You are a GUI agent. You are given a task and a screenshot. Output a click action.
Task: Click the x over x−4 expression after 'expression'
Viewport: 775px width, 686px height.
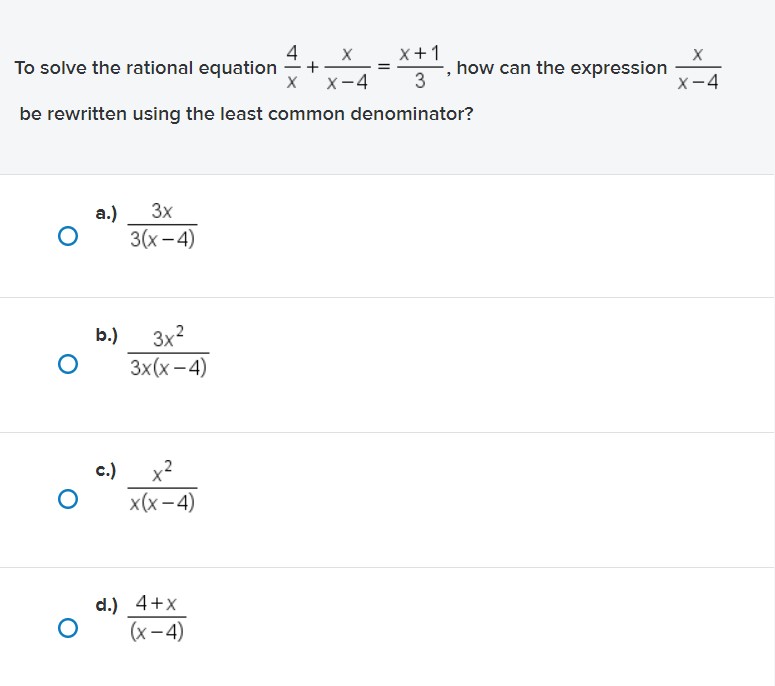coord(698,68)
